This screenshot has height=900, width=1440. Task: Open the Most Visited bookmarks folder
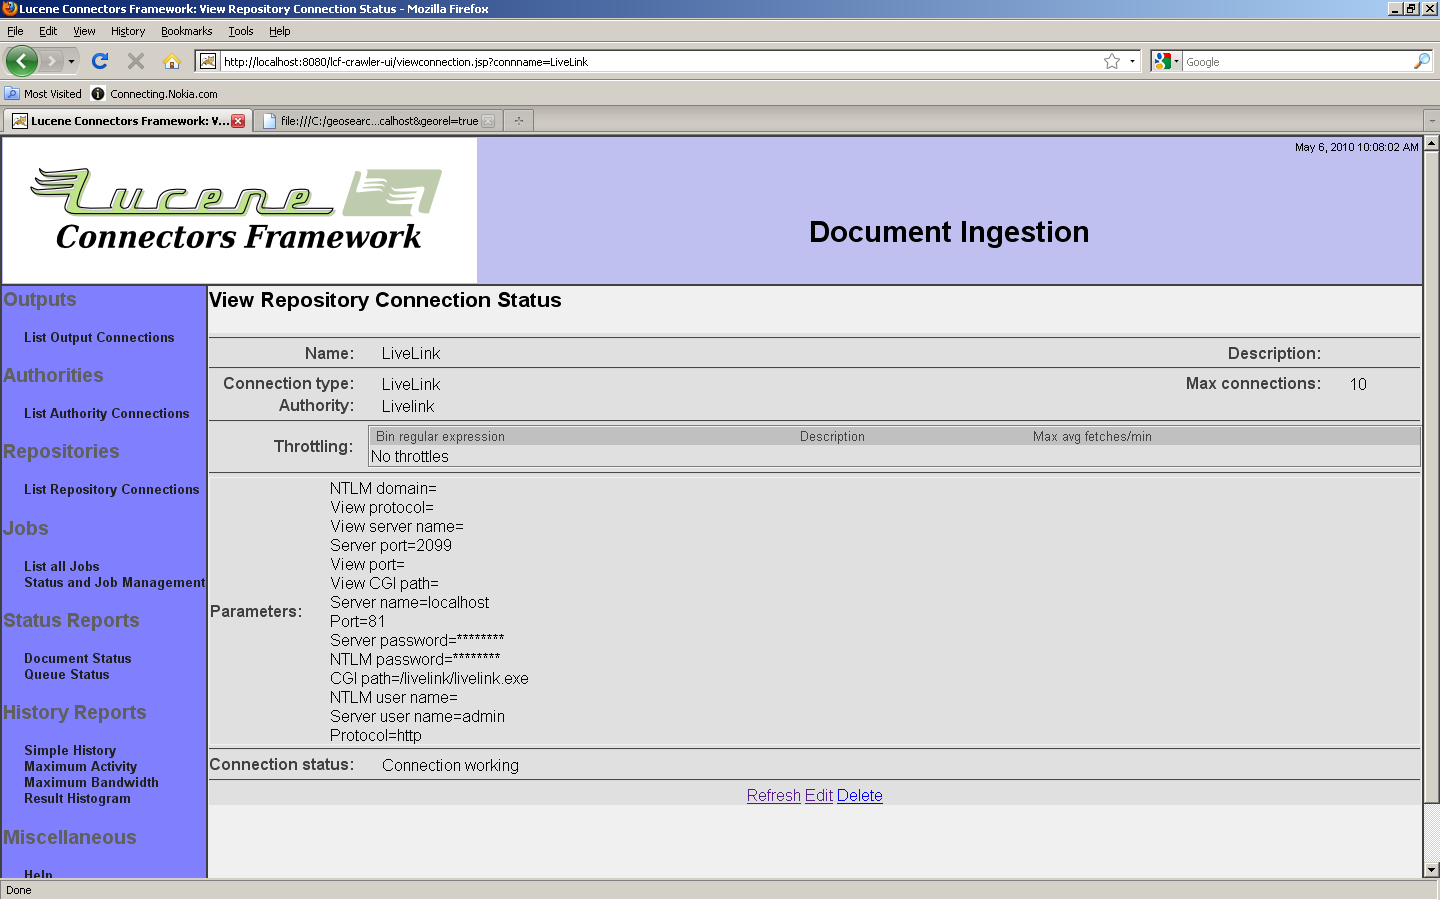pyautogui.click(x=43, y=94)
